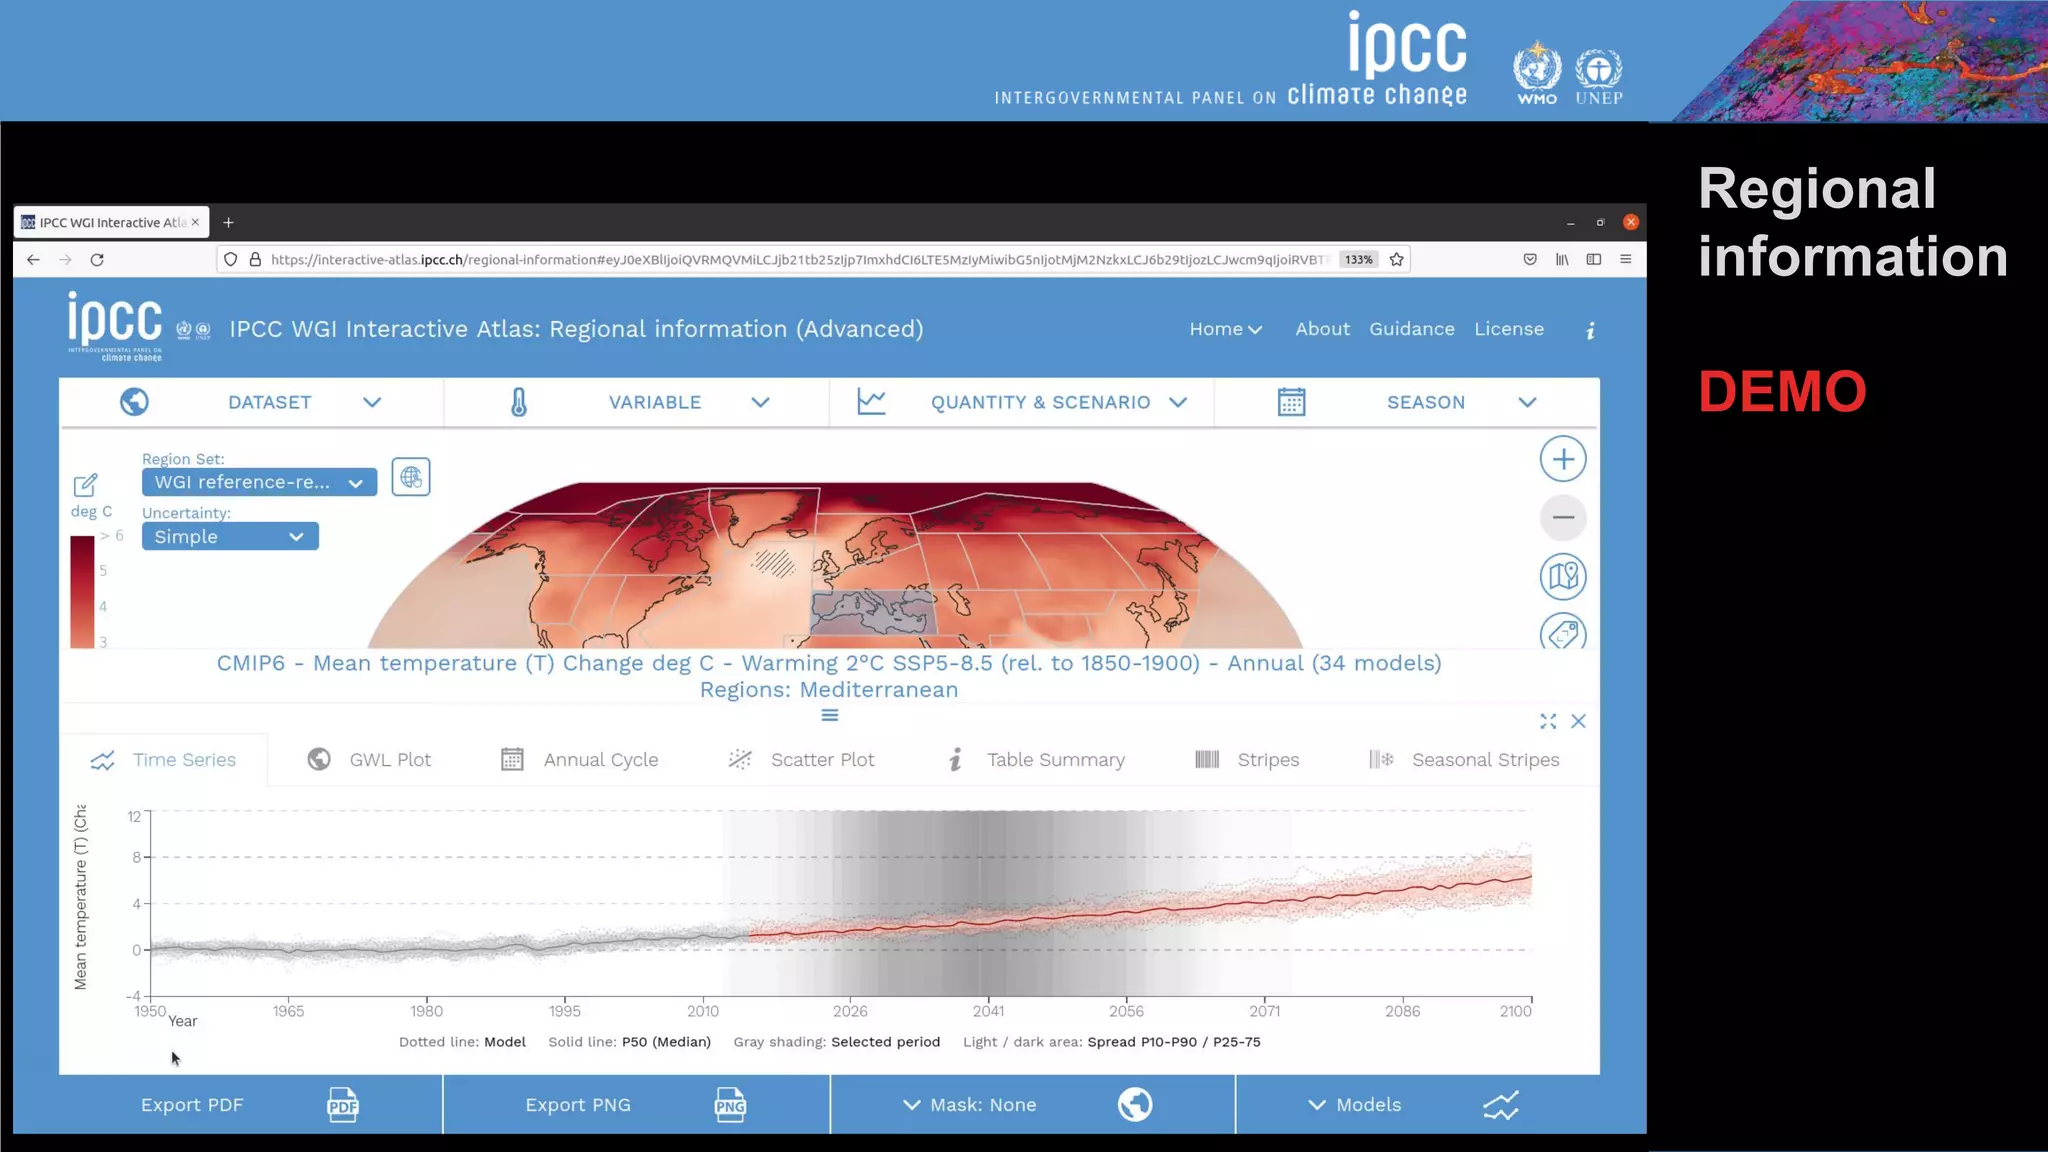
Task: Expand the Mask: None selector
Action: (x=970, y=1105)
